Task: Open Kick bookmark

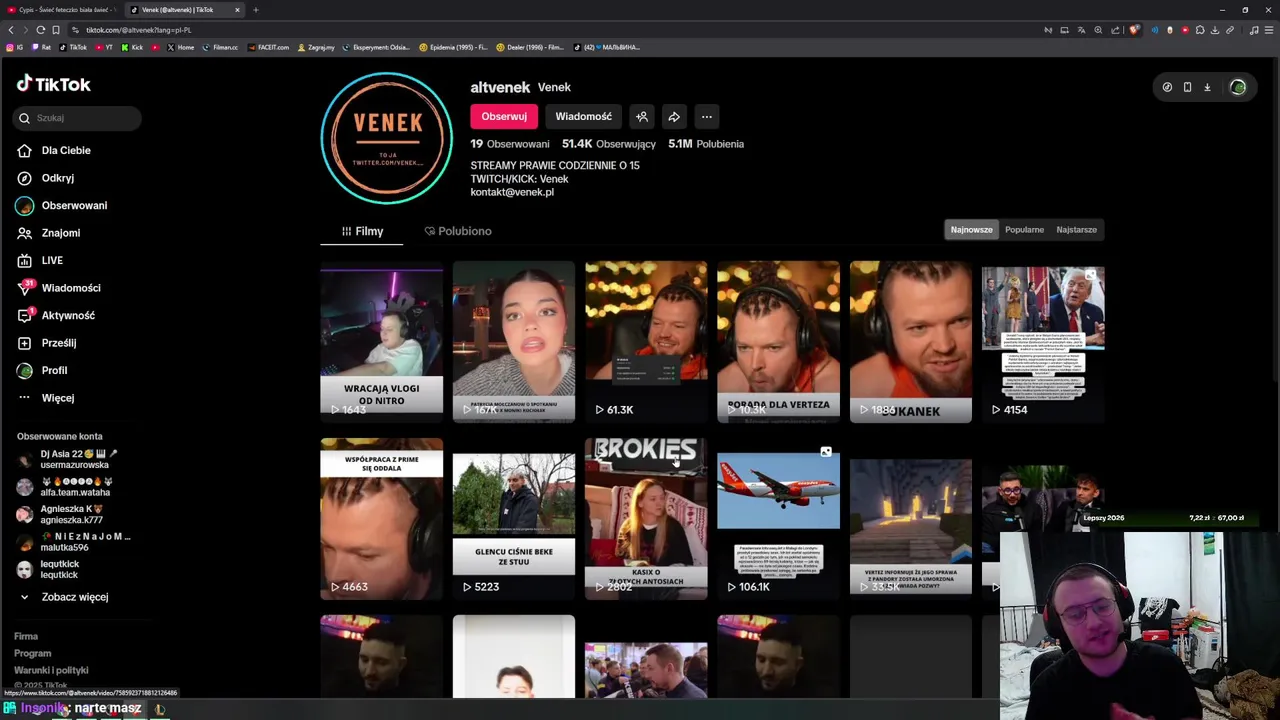Action: pyautogui.click(x=132, y=47)
